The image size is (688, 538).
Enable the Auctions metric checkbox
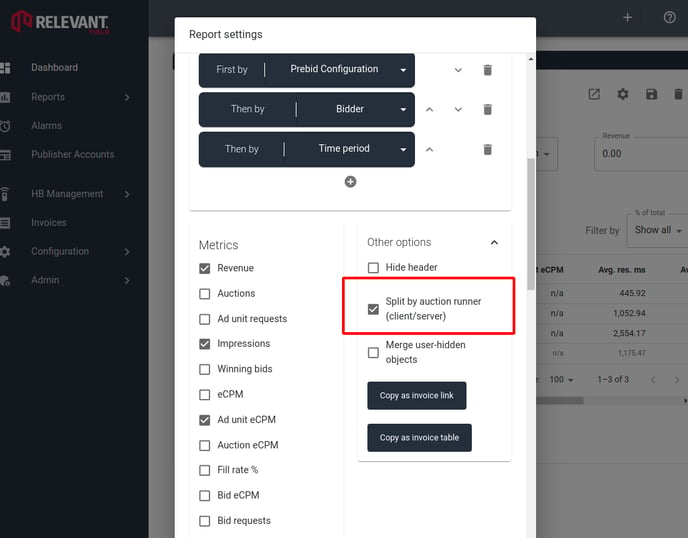(x=204, y=294)
